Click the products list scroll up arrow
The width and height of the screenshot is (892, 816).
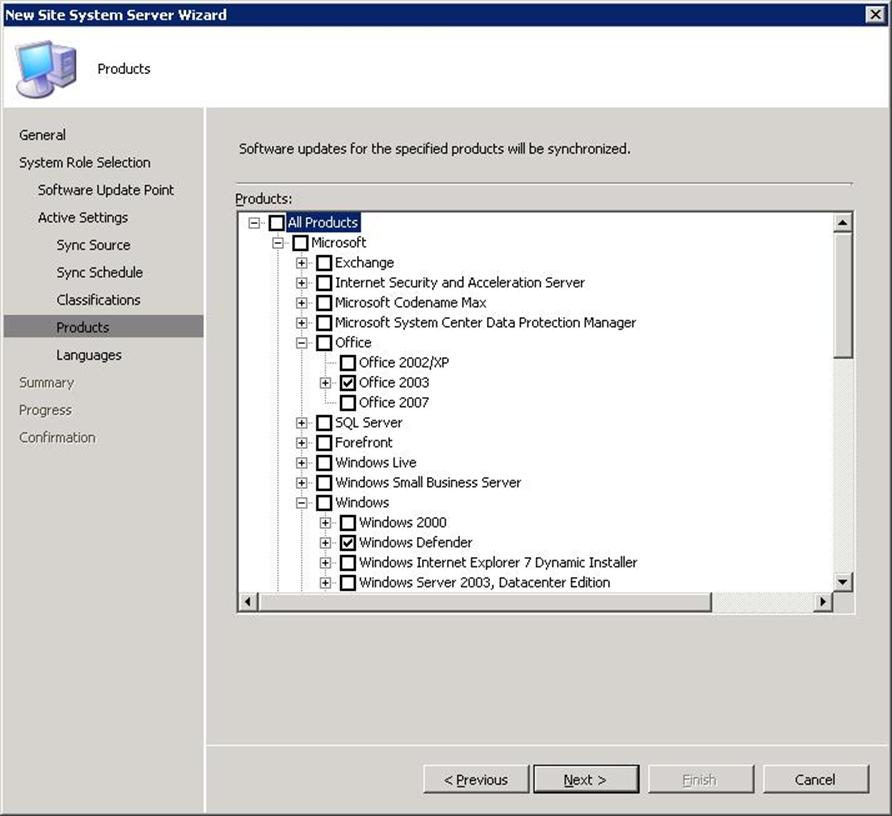[x=843, y=222]
